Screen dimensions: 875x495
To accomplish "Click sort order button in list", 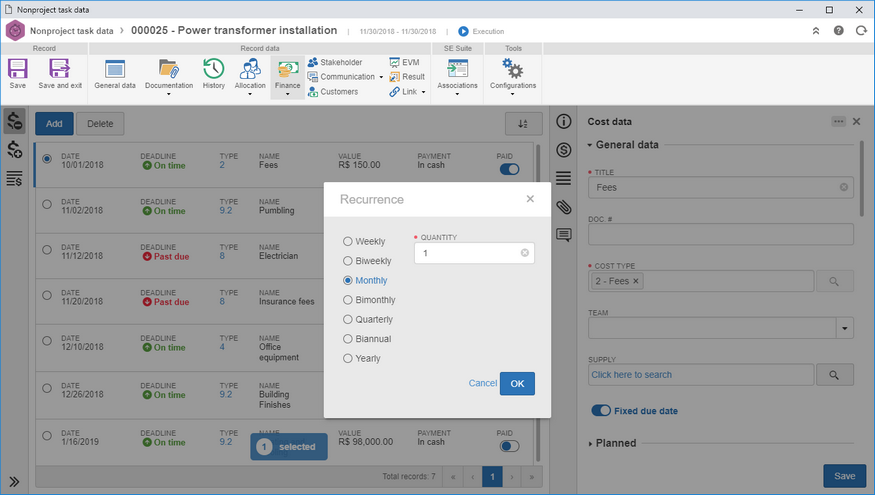I will click(523, 124).
